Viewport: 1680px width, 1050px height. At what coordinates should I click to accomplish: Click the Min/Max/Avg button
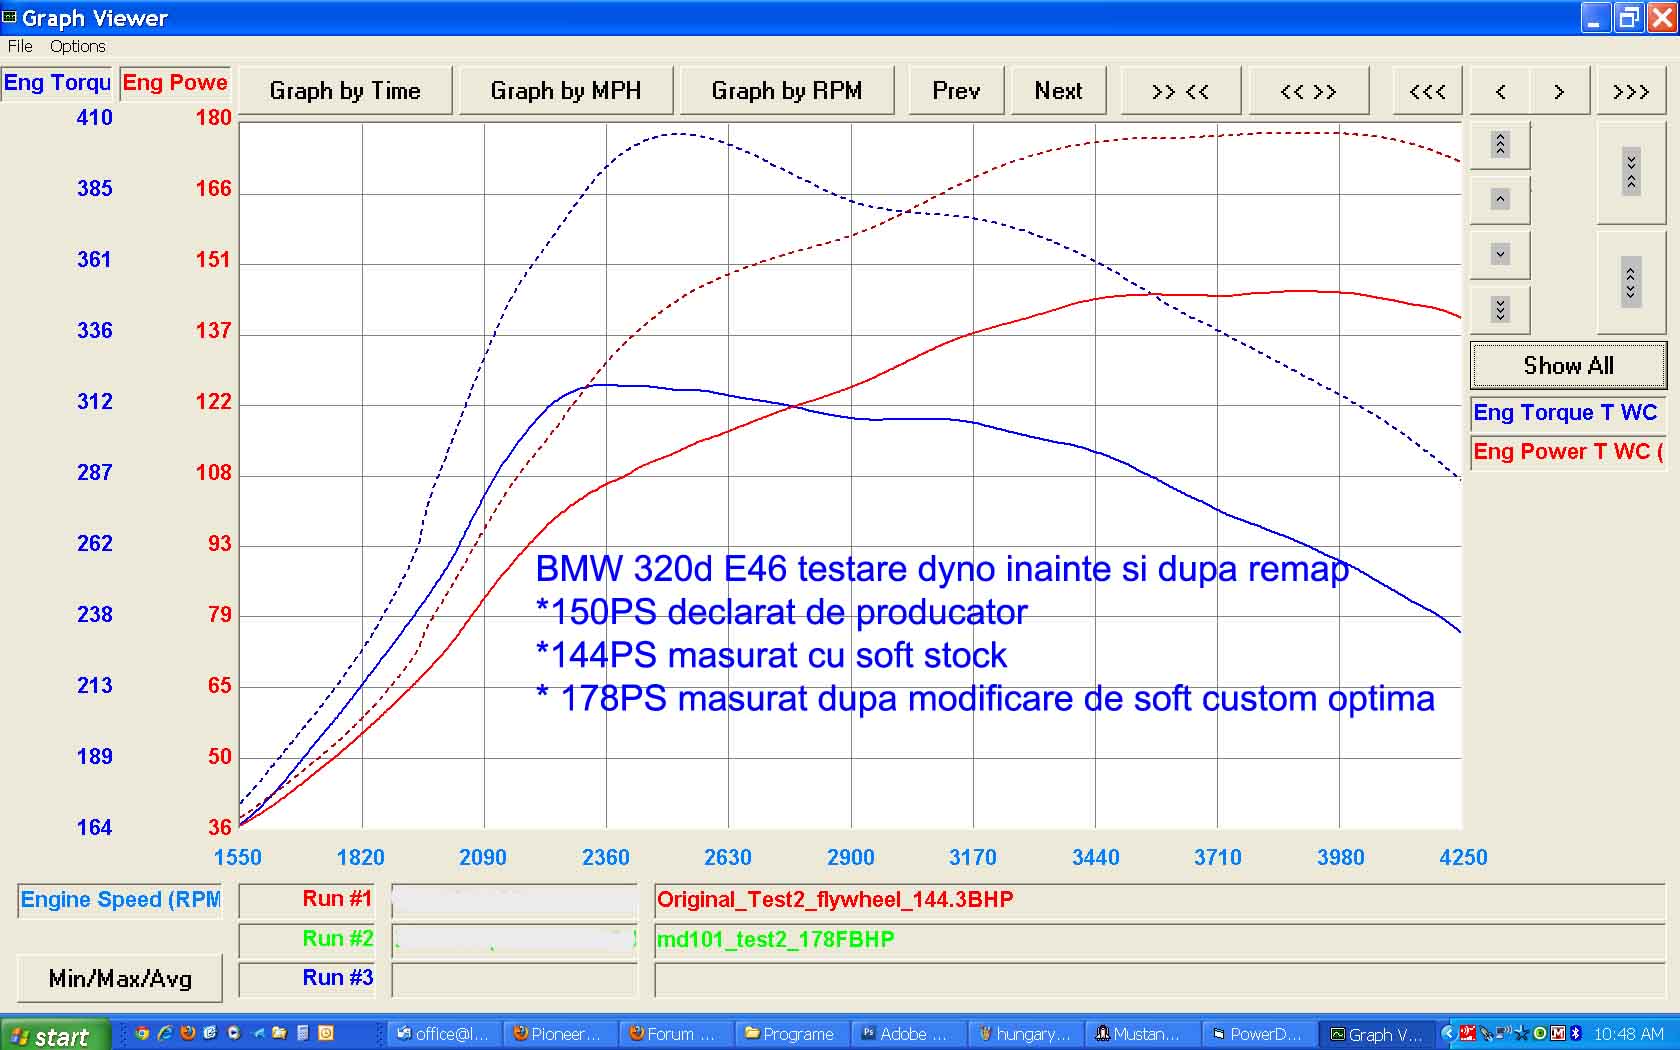pos(120,978)
